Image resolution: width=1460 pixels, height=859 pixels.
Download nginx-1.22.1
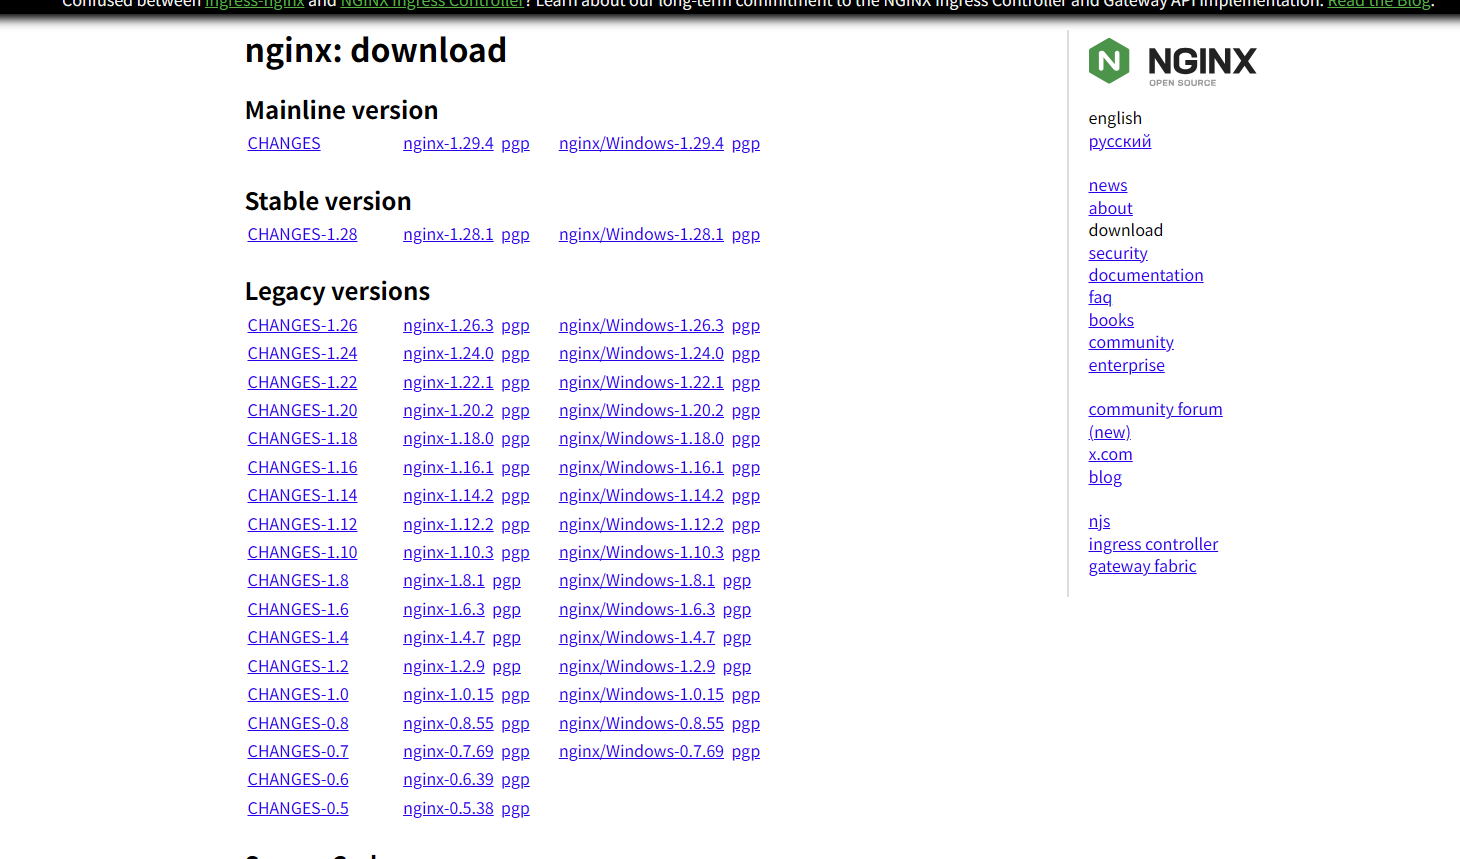pos(448,383)
